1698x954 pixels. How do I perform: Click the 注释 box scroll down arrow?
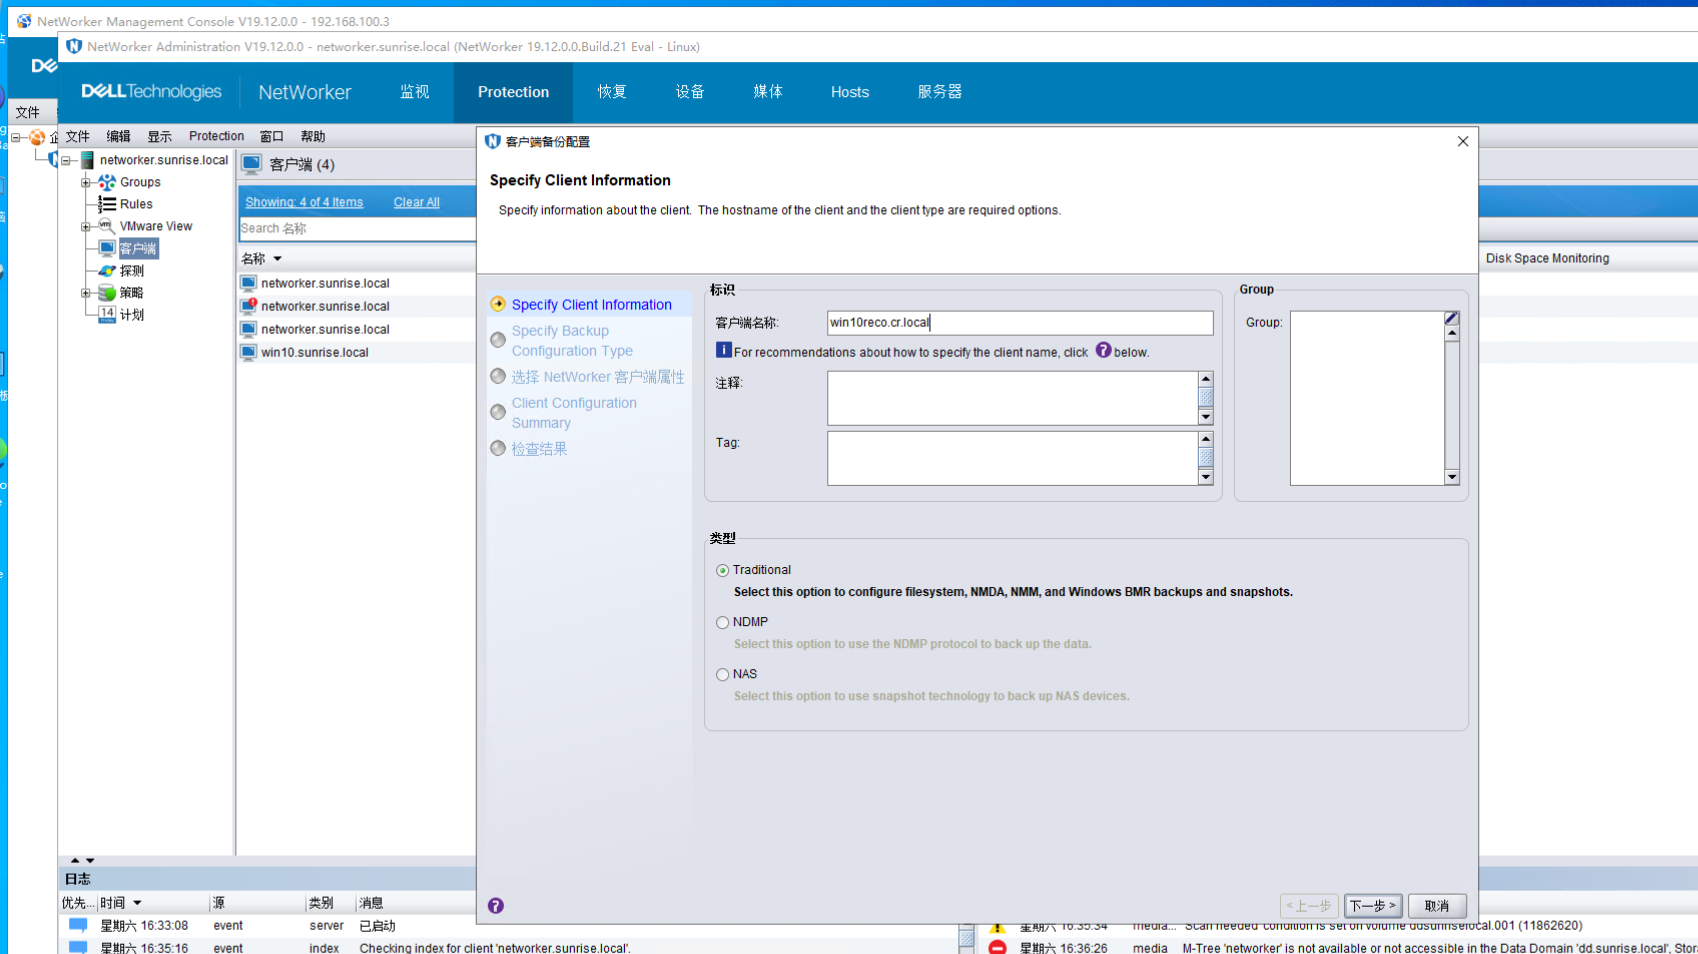point(1206,417)
